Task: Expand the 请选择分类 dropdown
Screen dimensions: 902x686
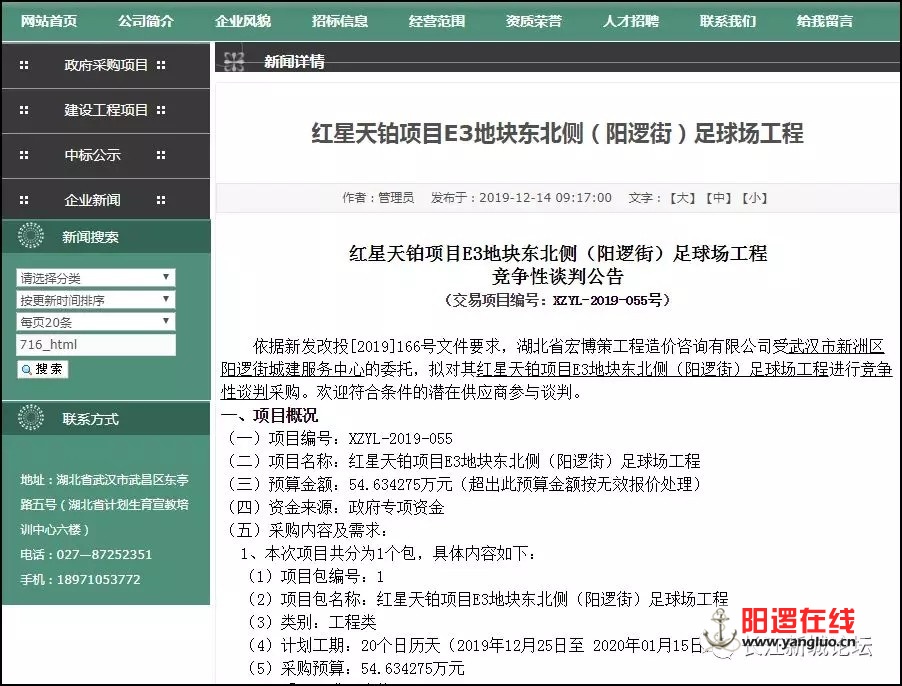Action: [x=95, y=278]
